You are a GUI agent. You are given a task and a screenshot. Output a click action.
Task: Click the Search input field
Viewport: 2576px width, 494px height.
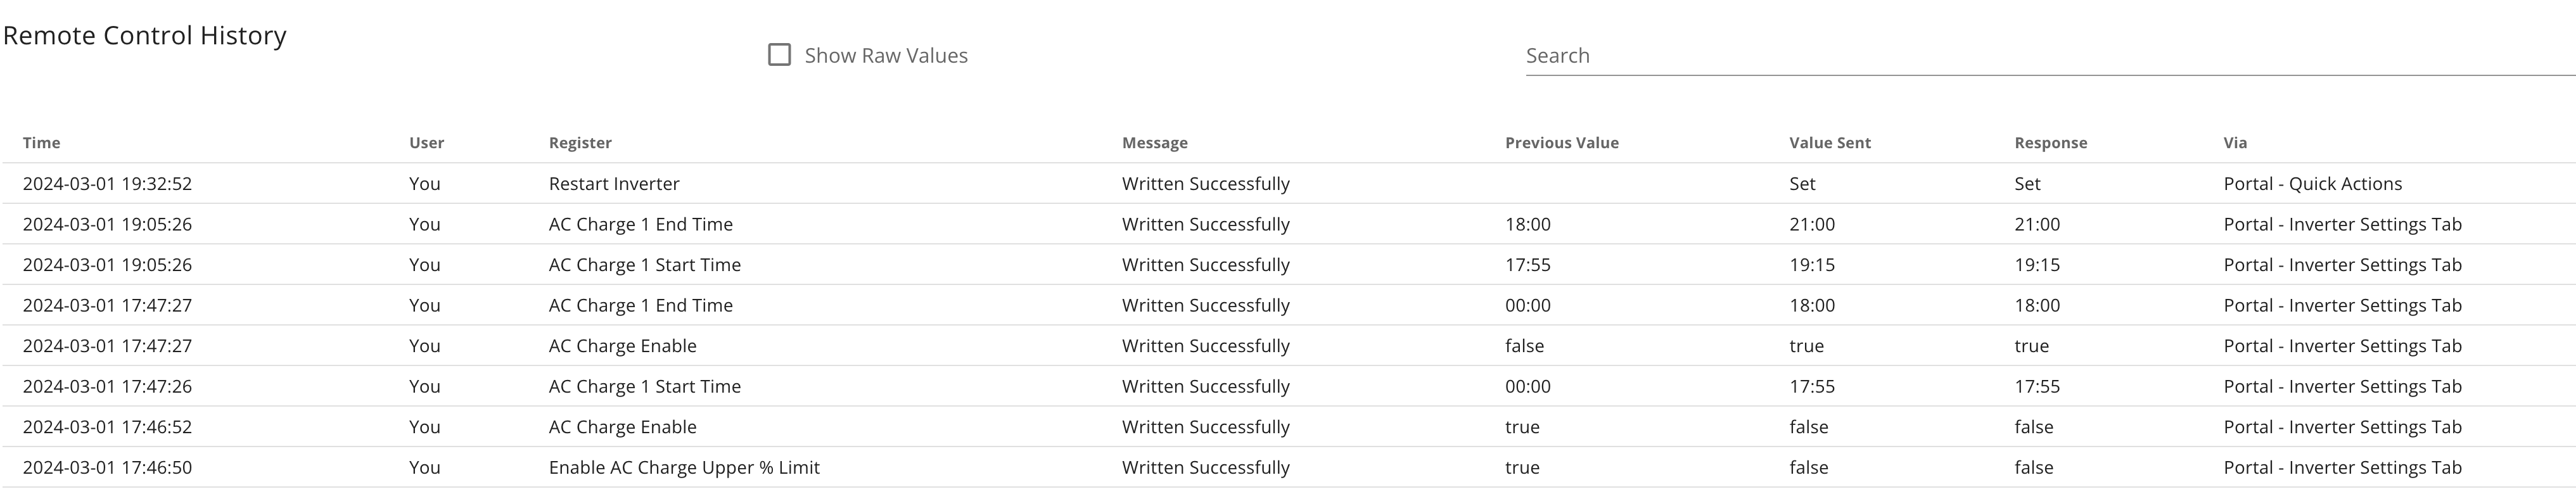click(2050, 56)
